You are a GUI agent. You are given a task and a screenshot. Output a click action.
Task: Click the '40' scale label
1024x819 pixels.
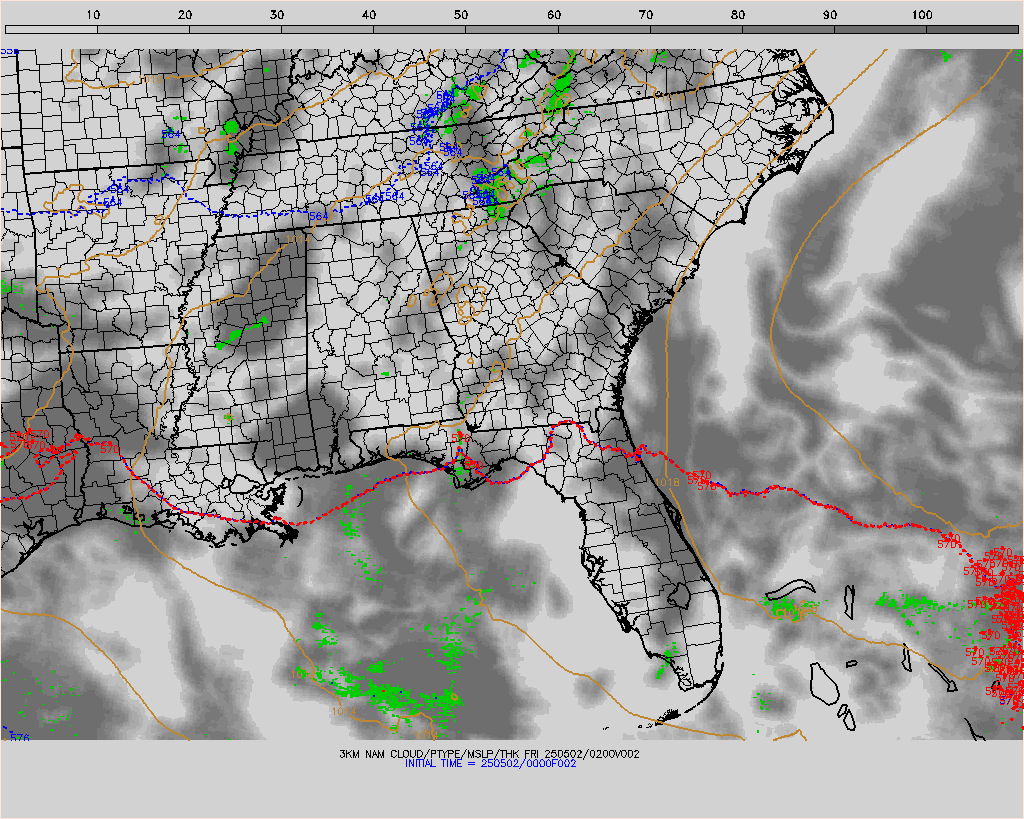coord(369,14)
